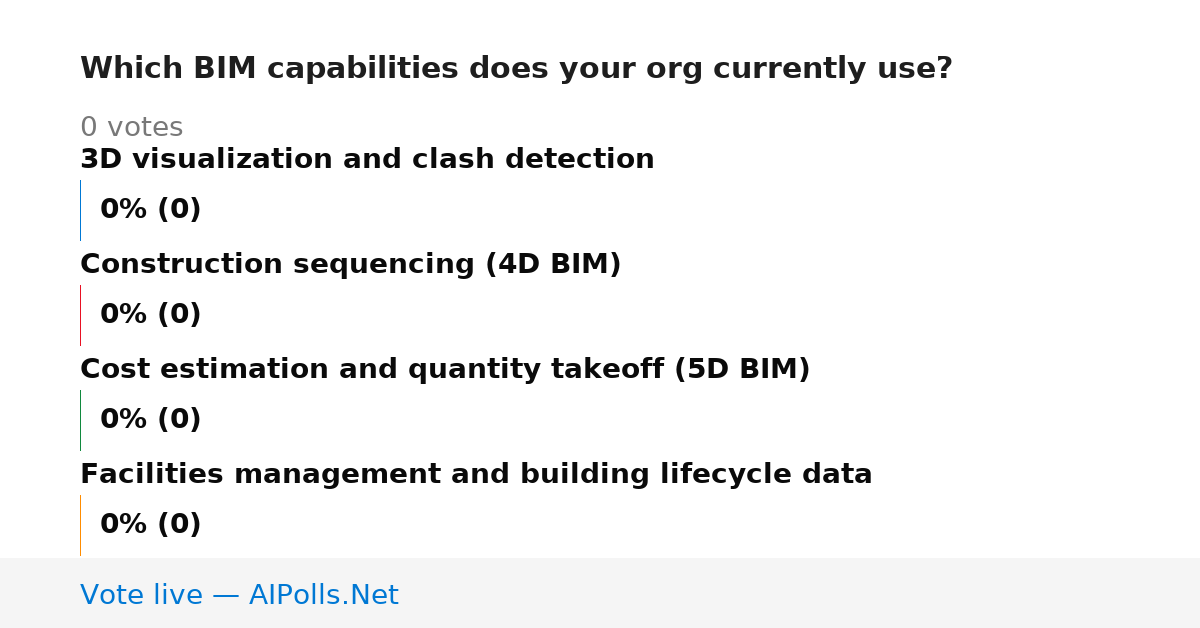
Task: Click the green bar under Cost estimation
Action: [81, 420]
